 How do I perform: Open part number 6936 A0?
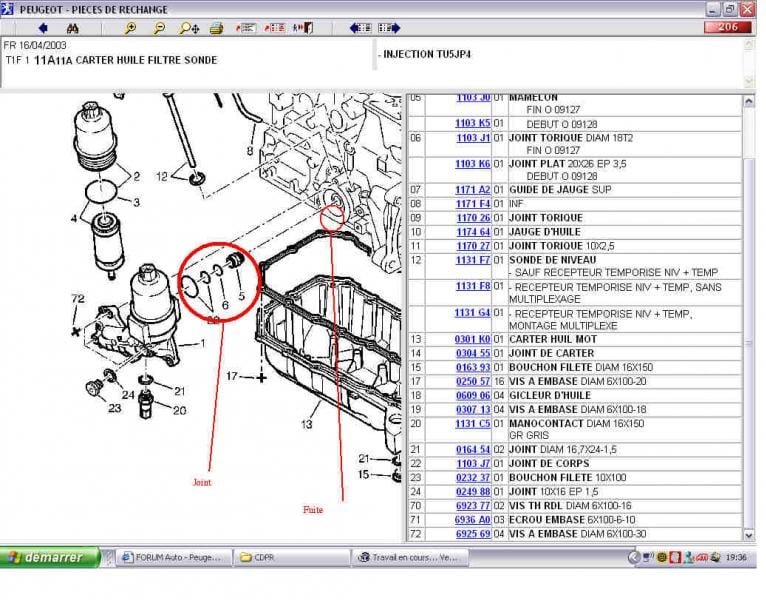tap(472, 520)
